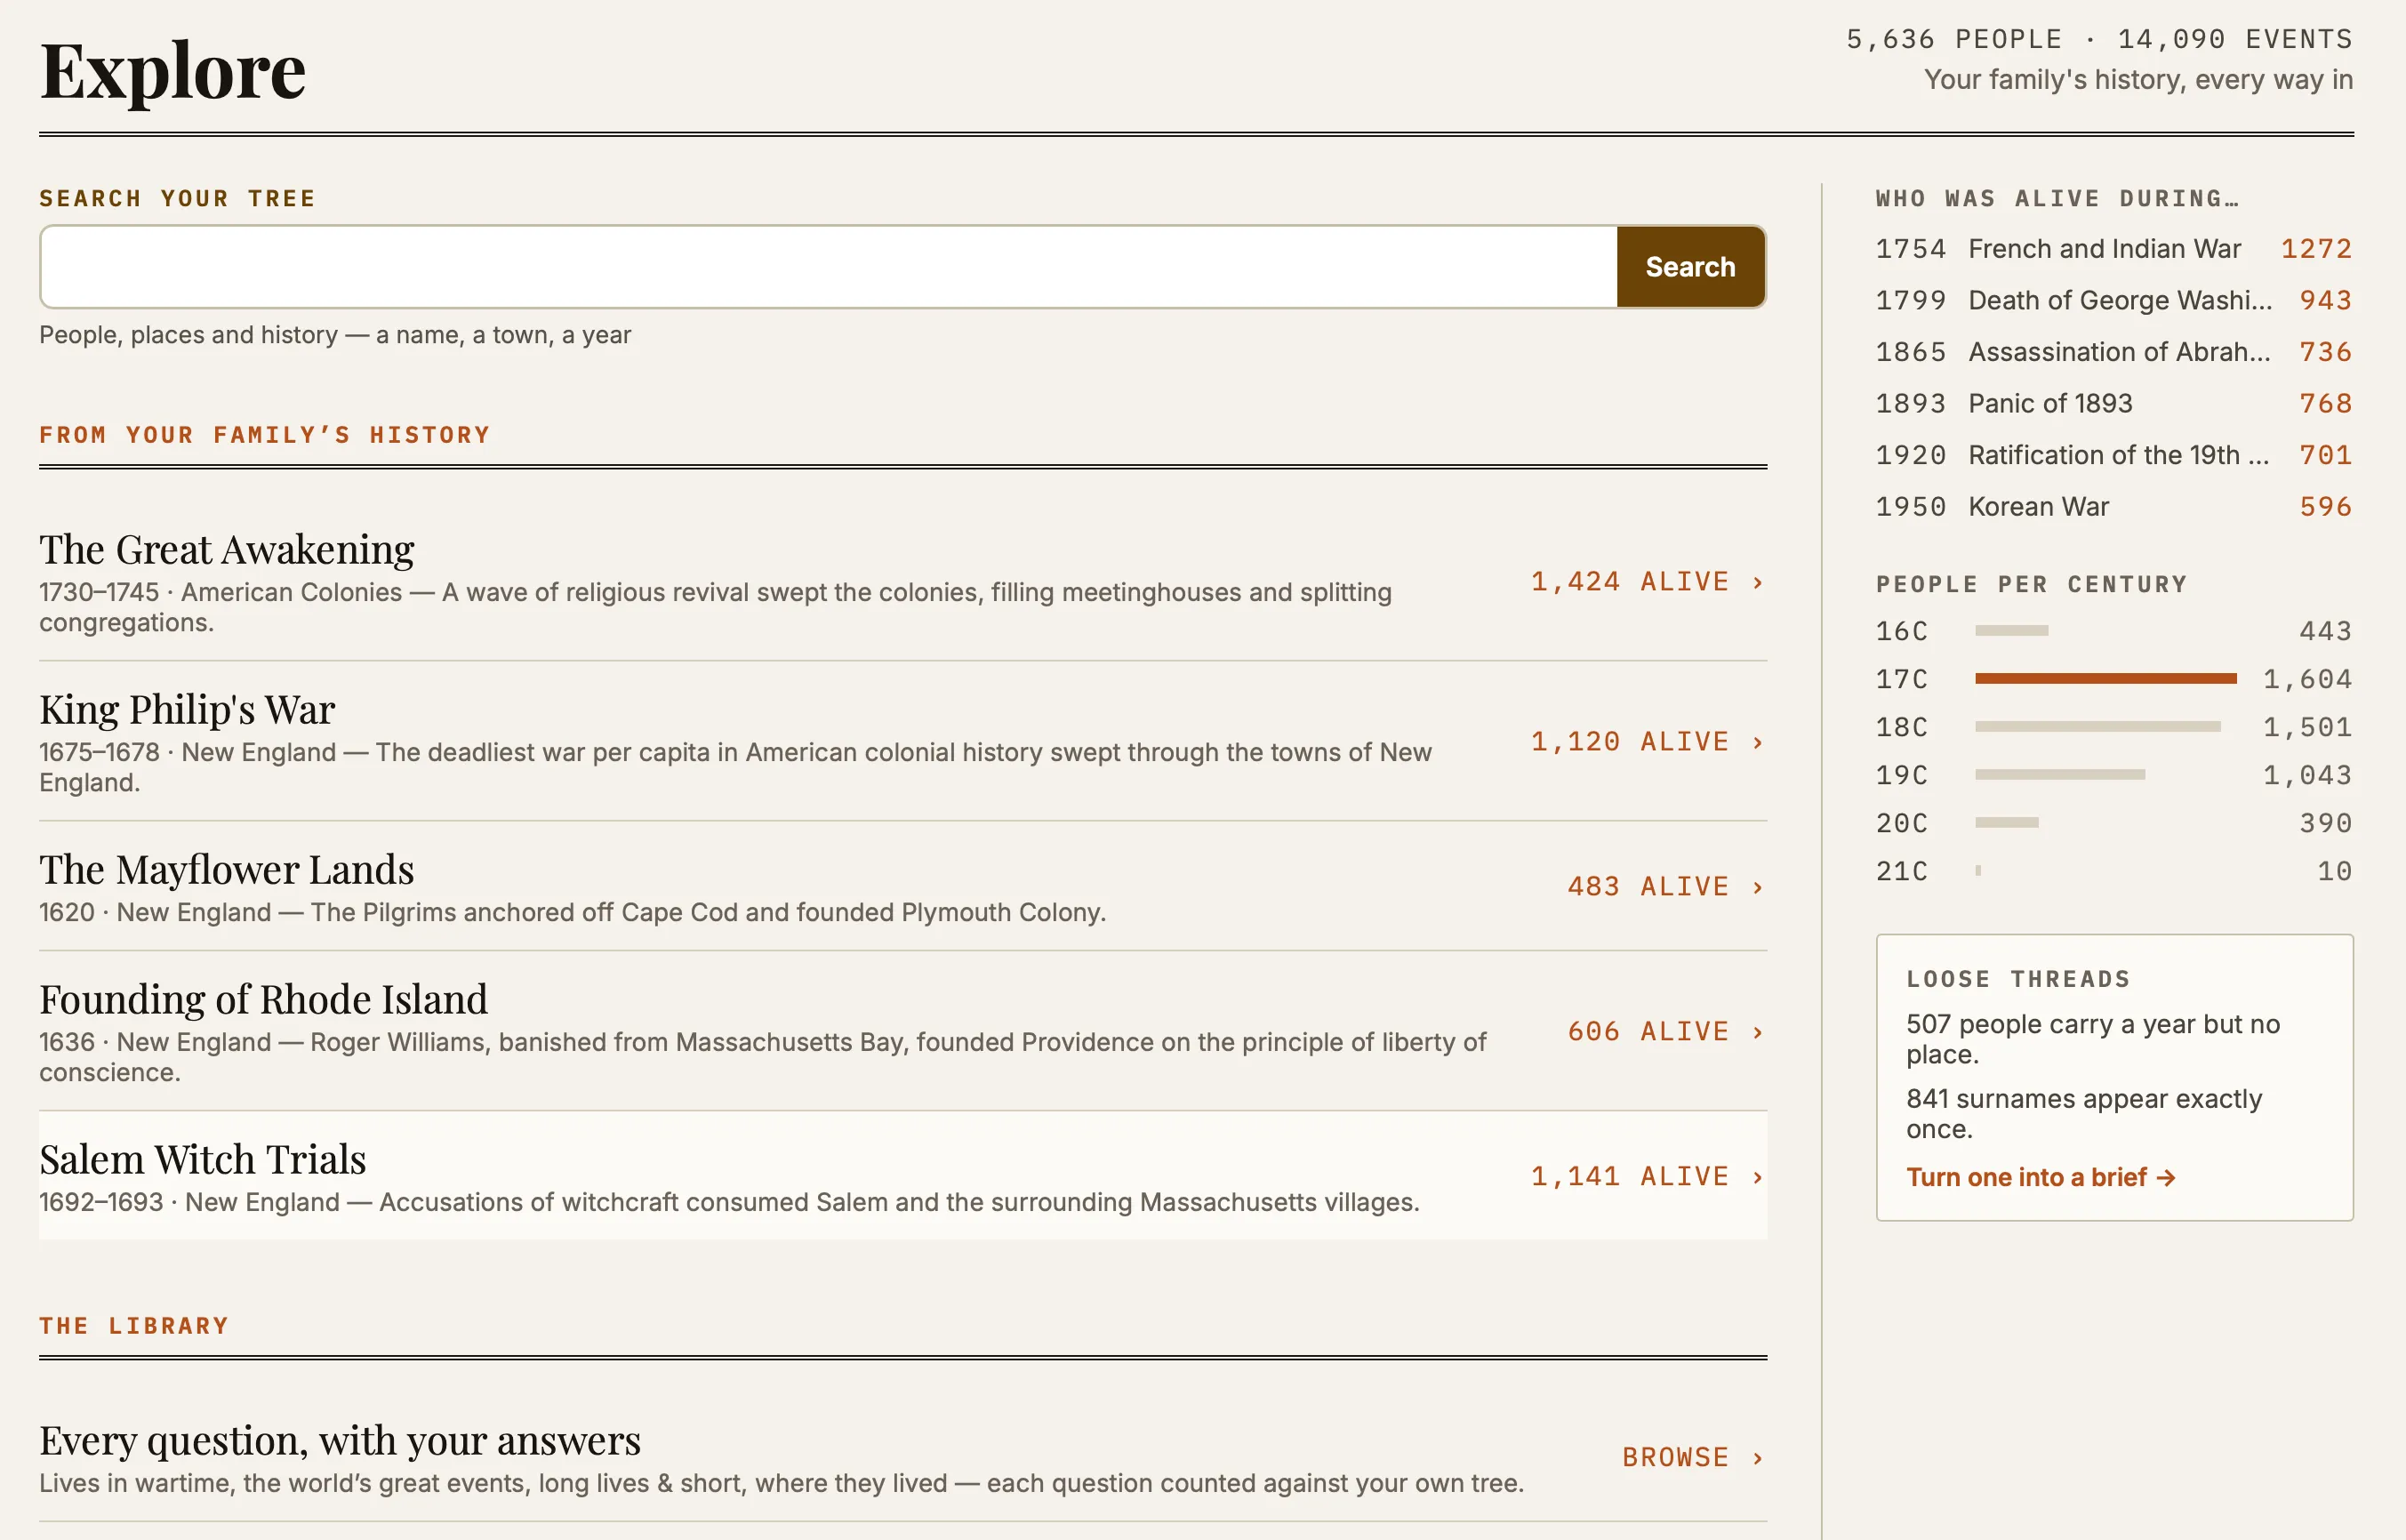Click the highlighted 17C century bar

(2106, 678)
